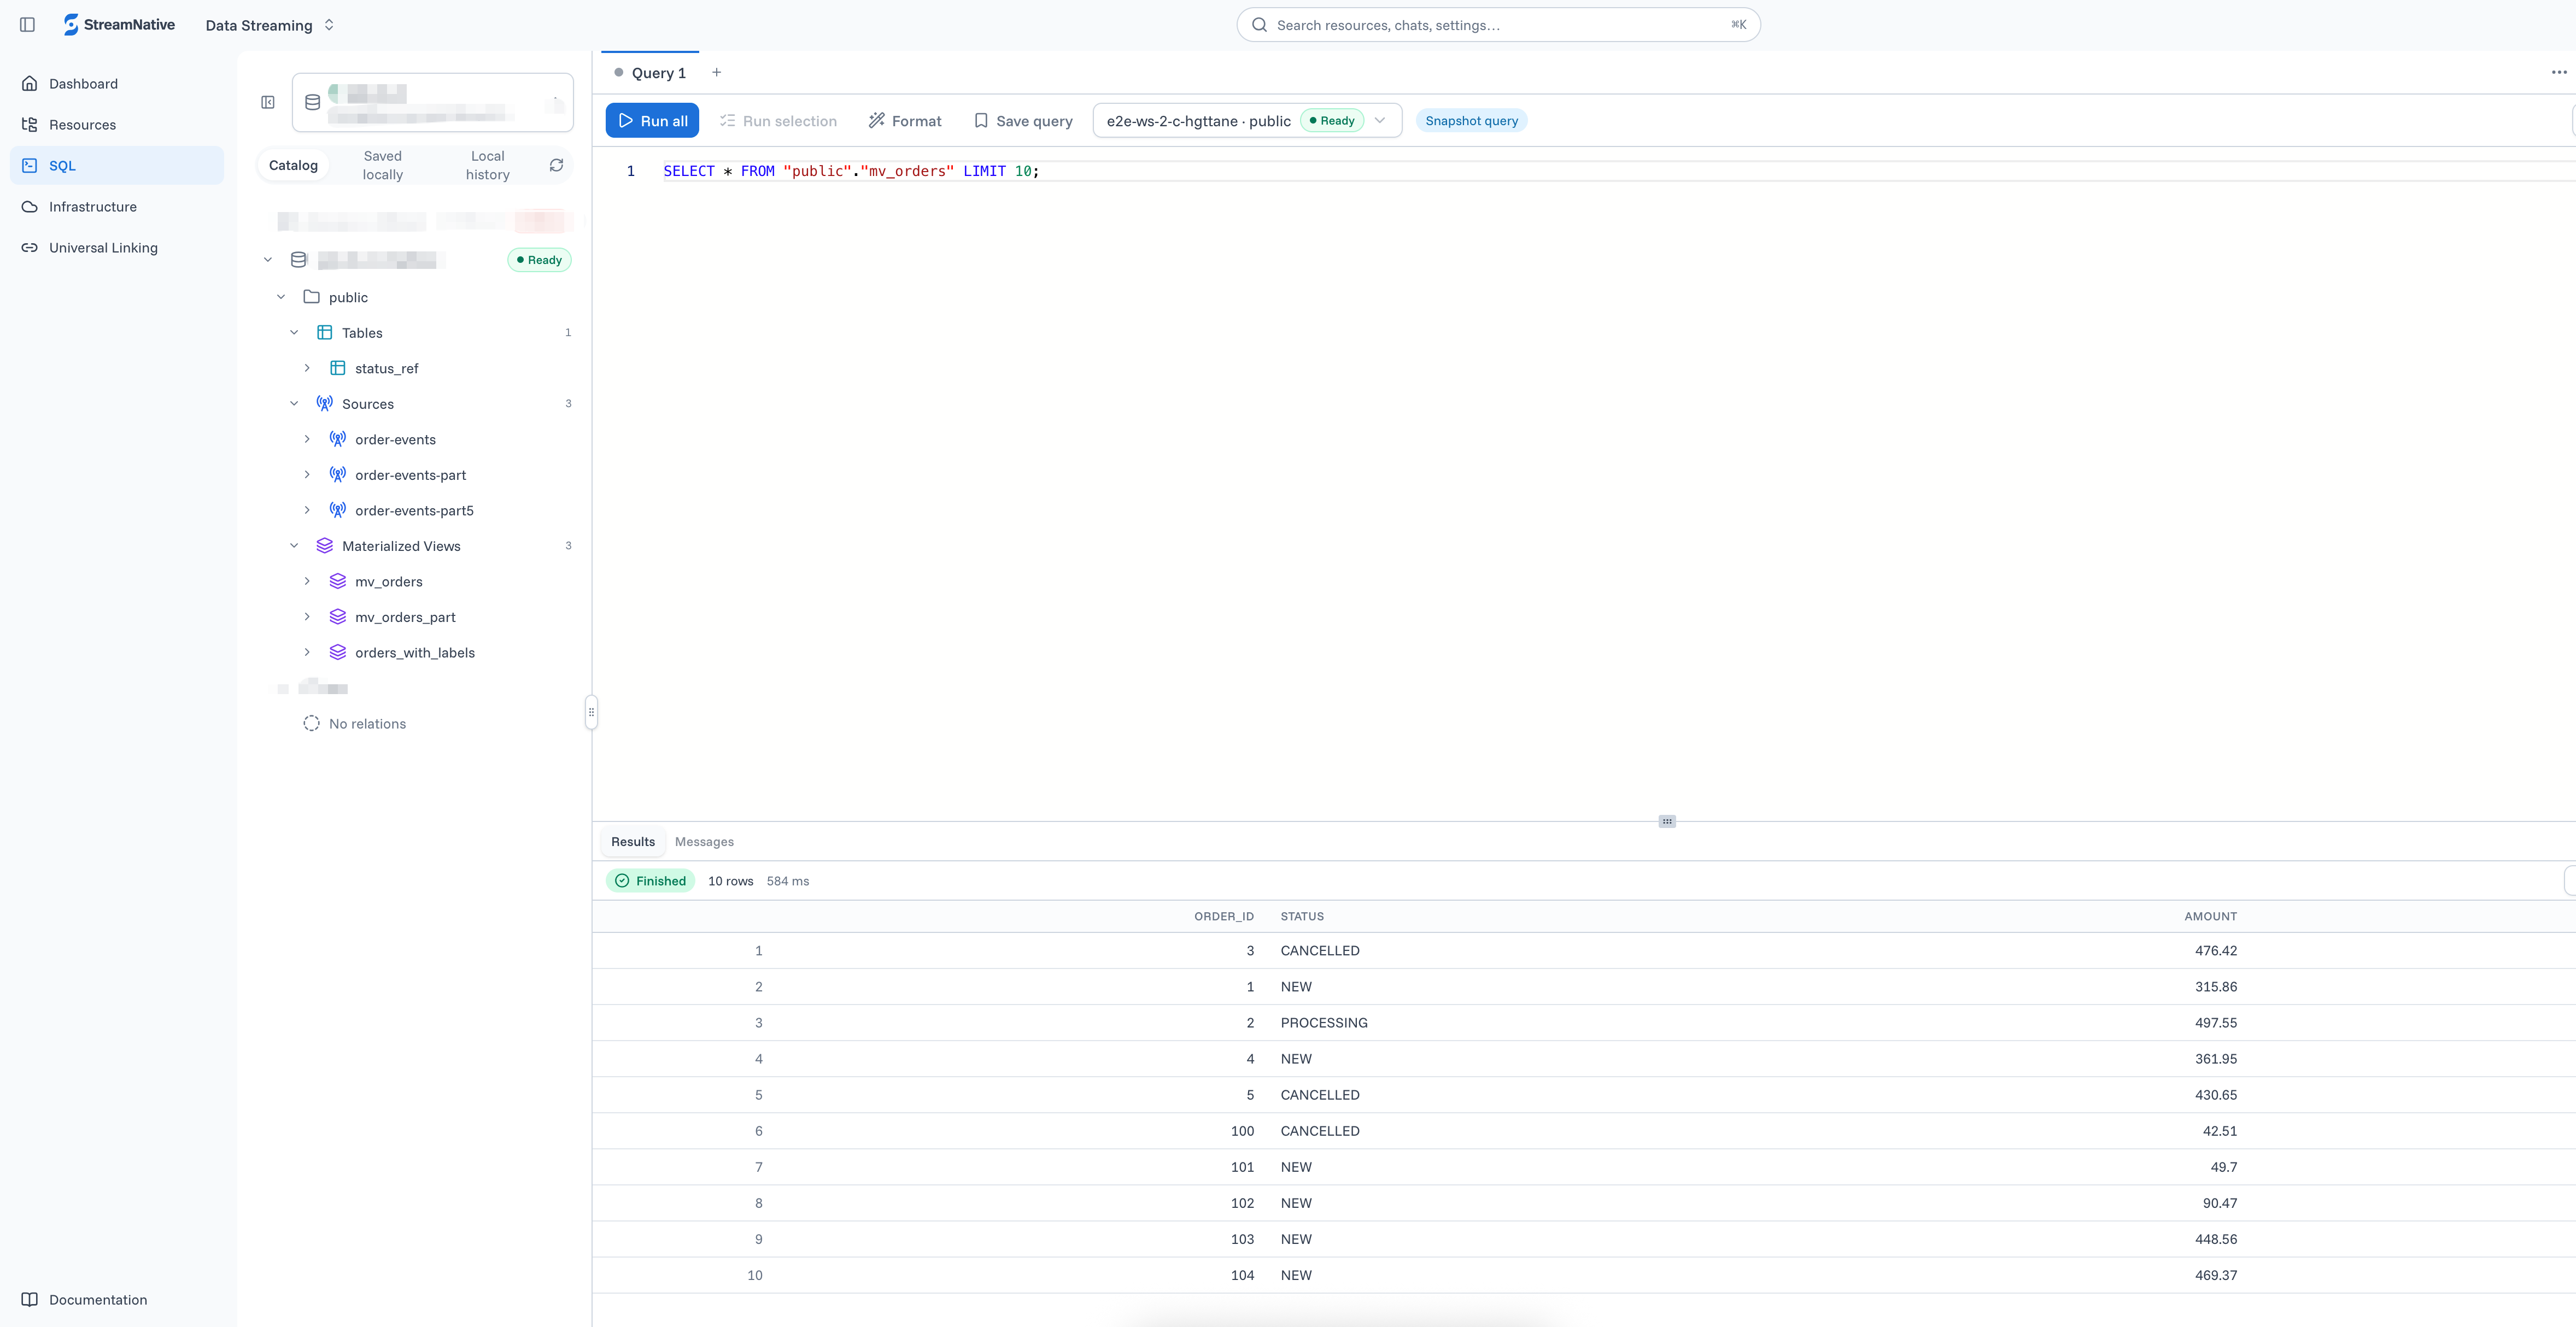Expand the mv_orders view chevron
The width and height of the screenshot is (2576, 1327).
(x=307, y=581)
